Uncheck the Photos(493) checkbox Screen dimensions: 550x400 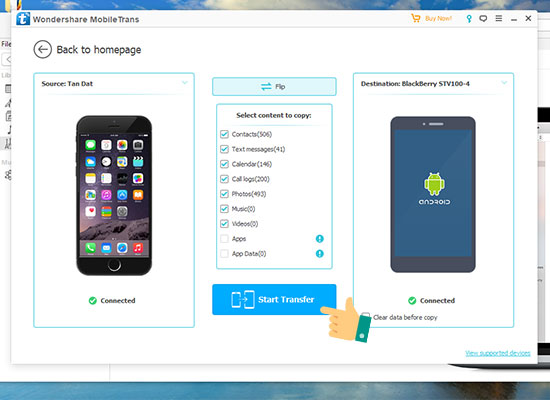224,194
